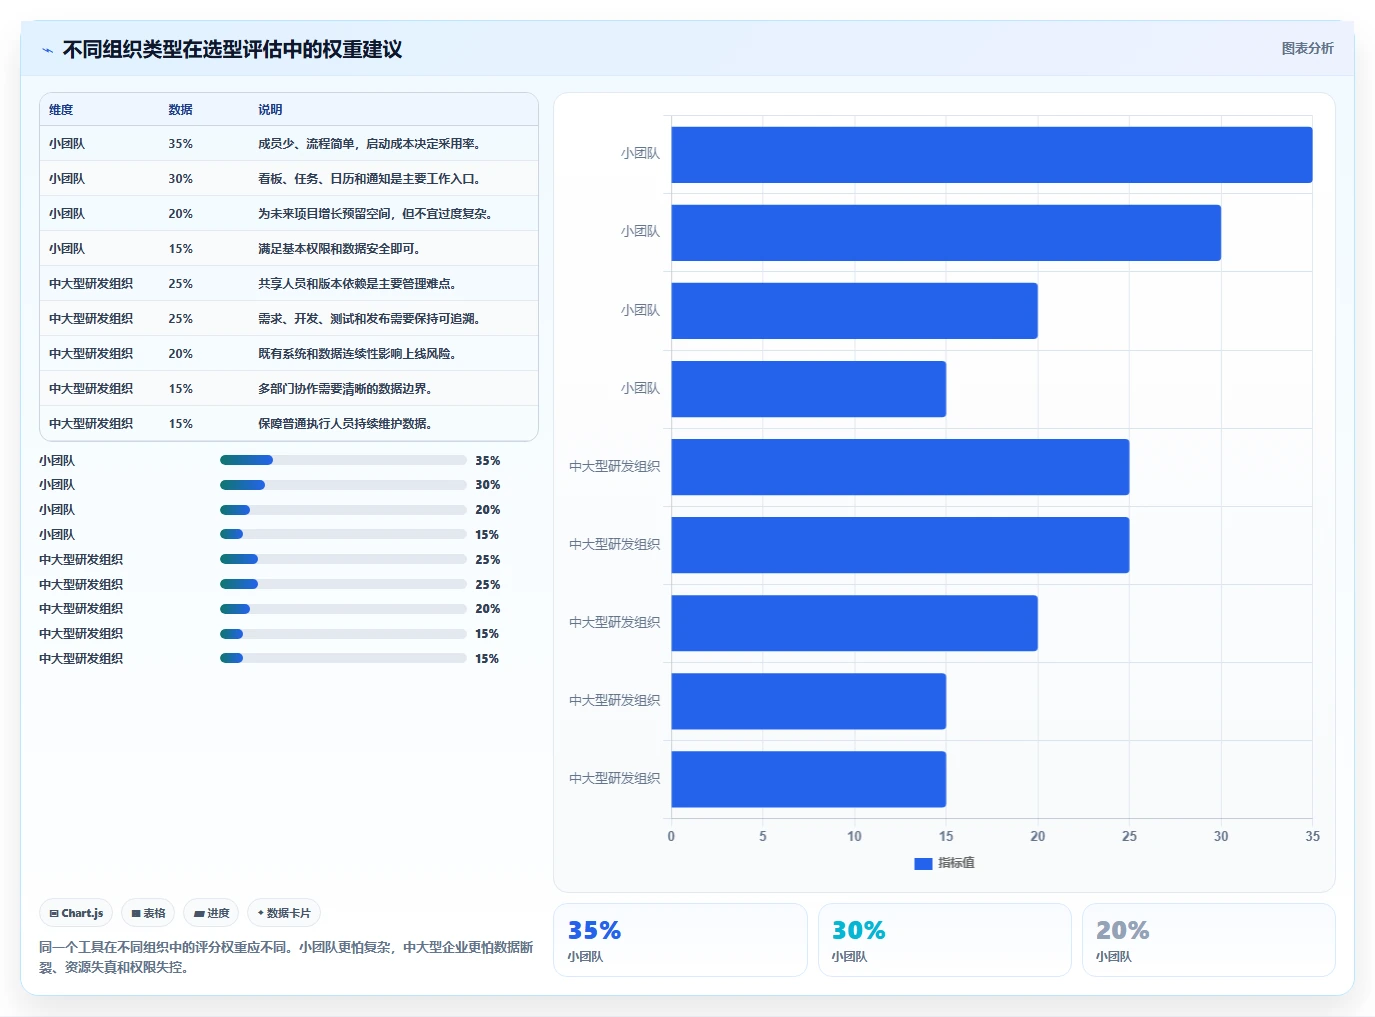The image size is (1375, 1017).
Task: Toggle the 指标值 legend label
Action: click(956, 863)
